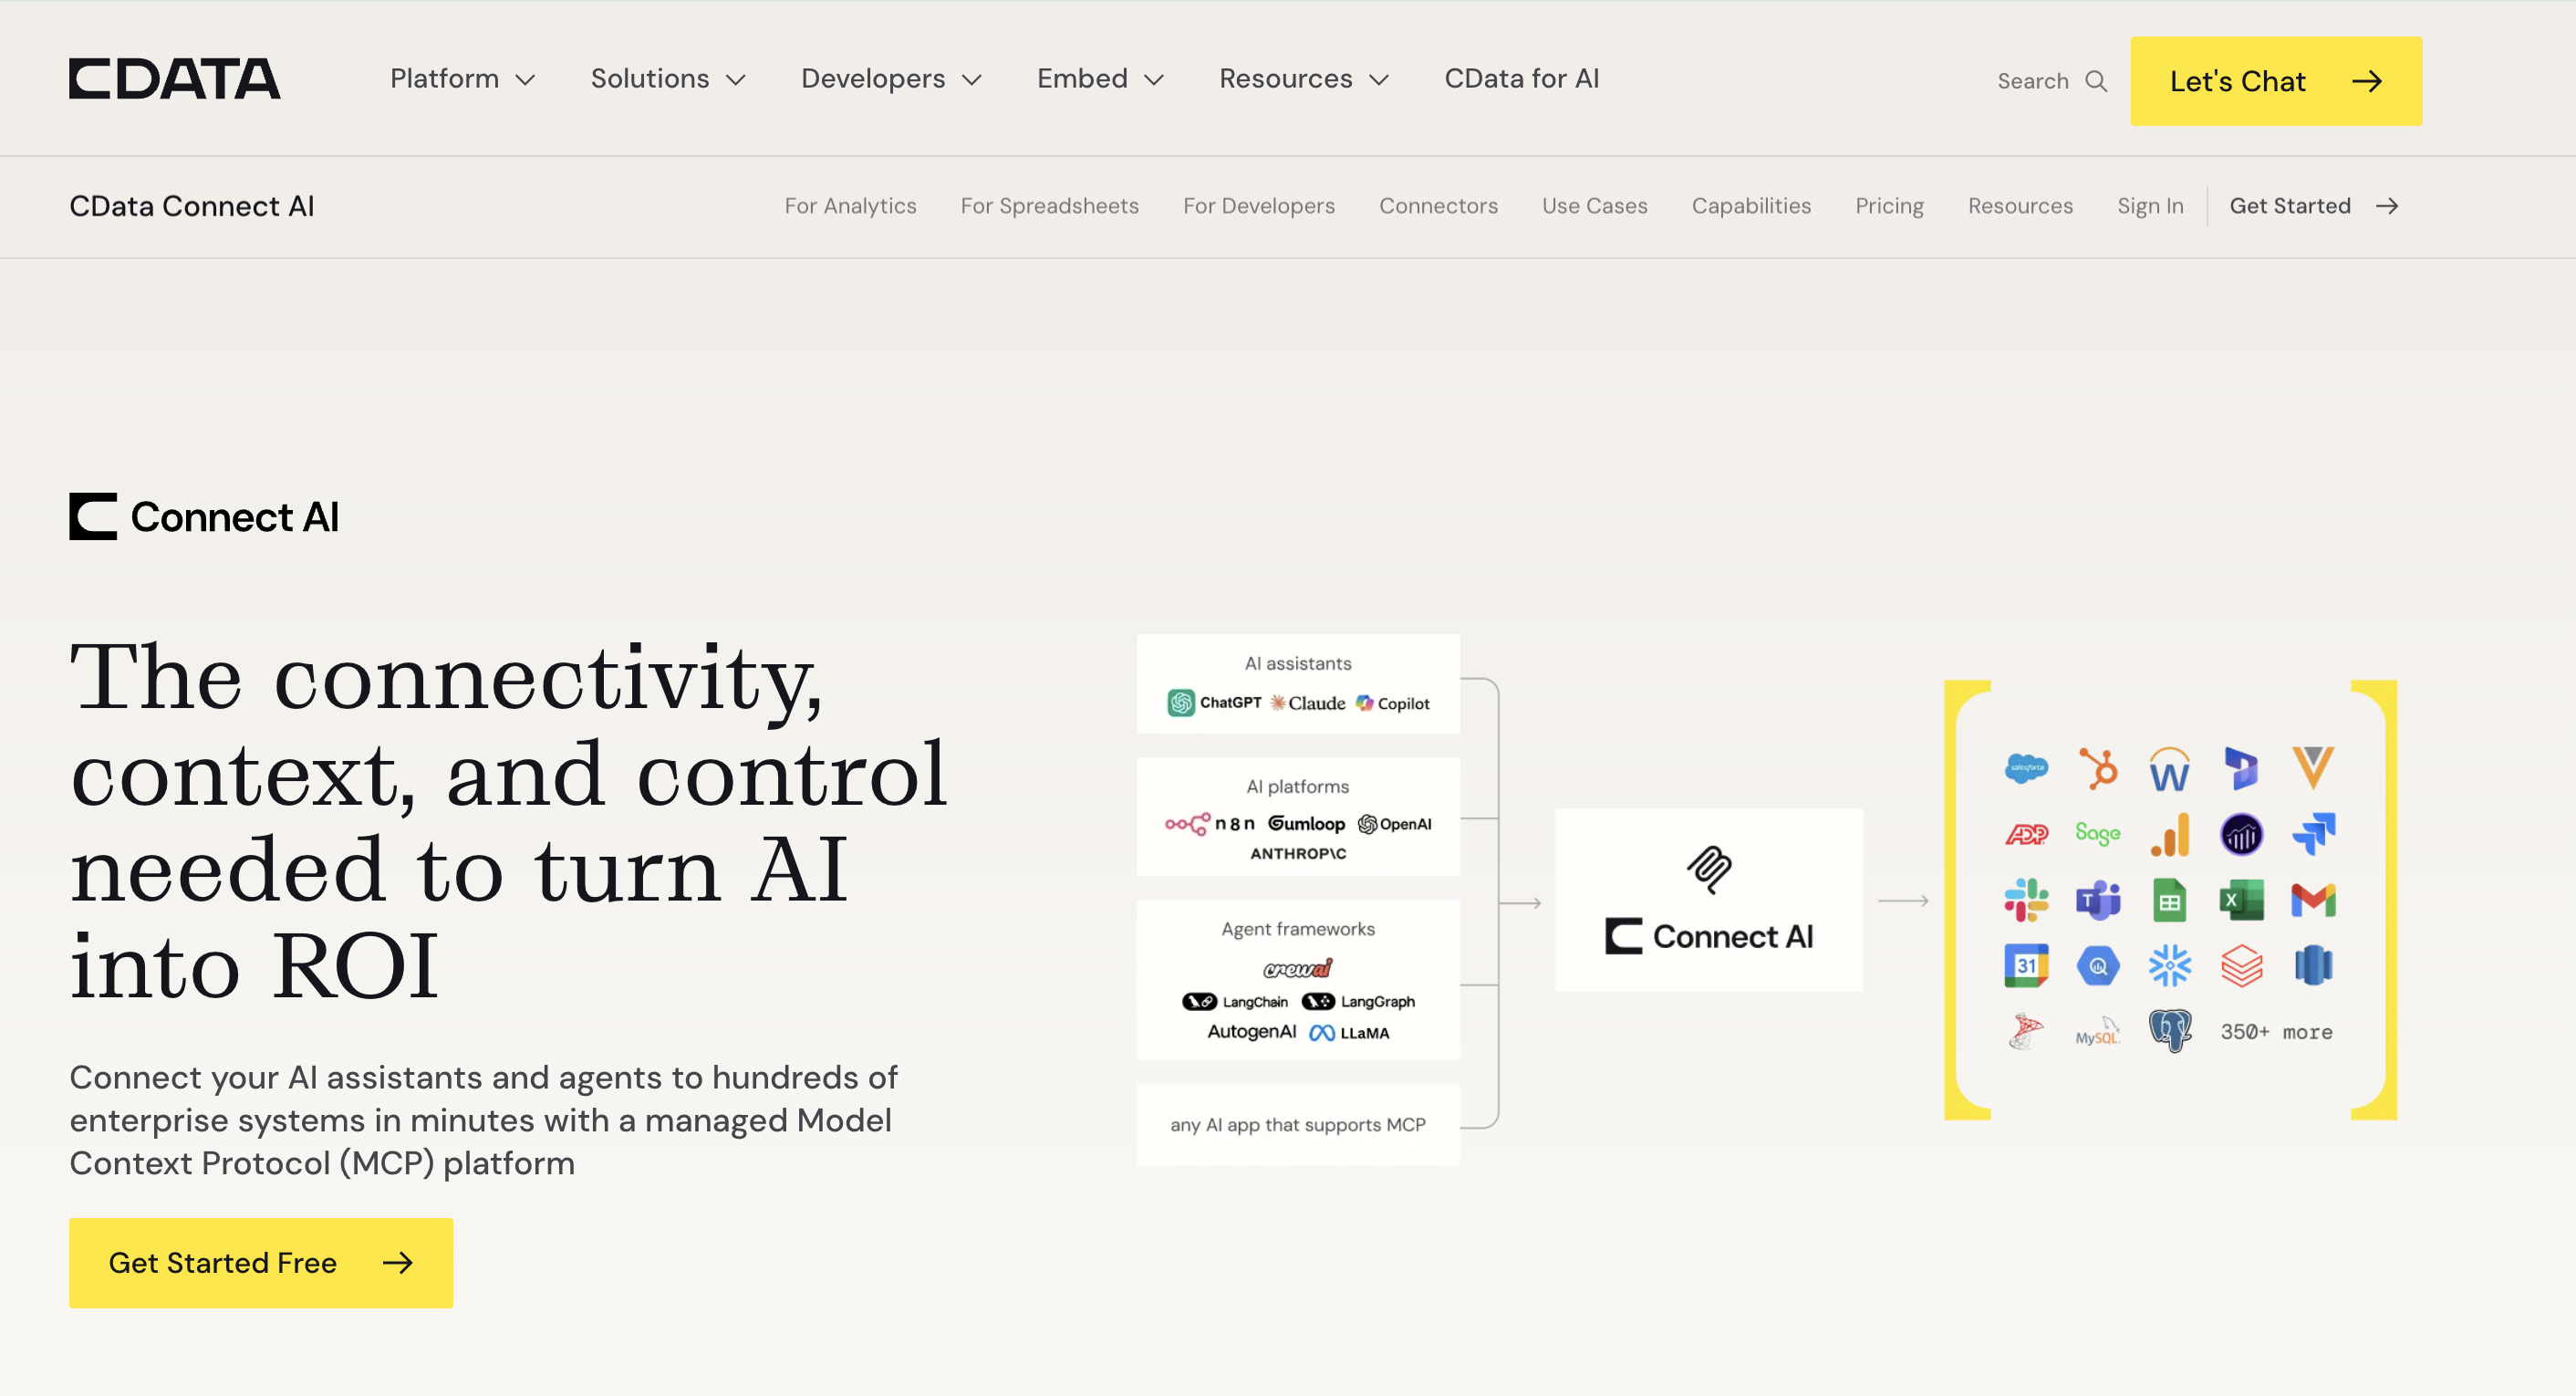The width and height of the screenshot is (2576, 1396).
Task: Click the ChatGPT logo in AI assistants
Action: tap(1214, 703)
